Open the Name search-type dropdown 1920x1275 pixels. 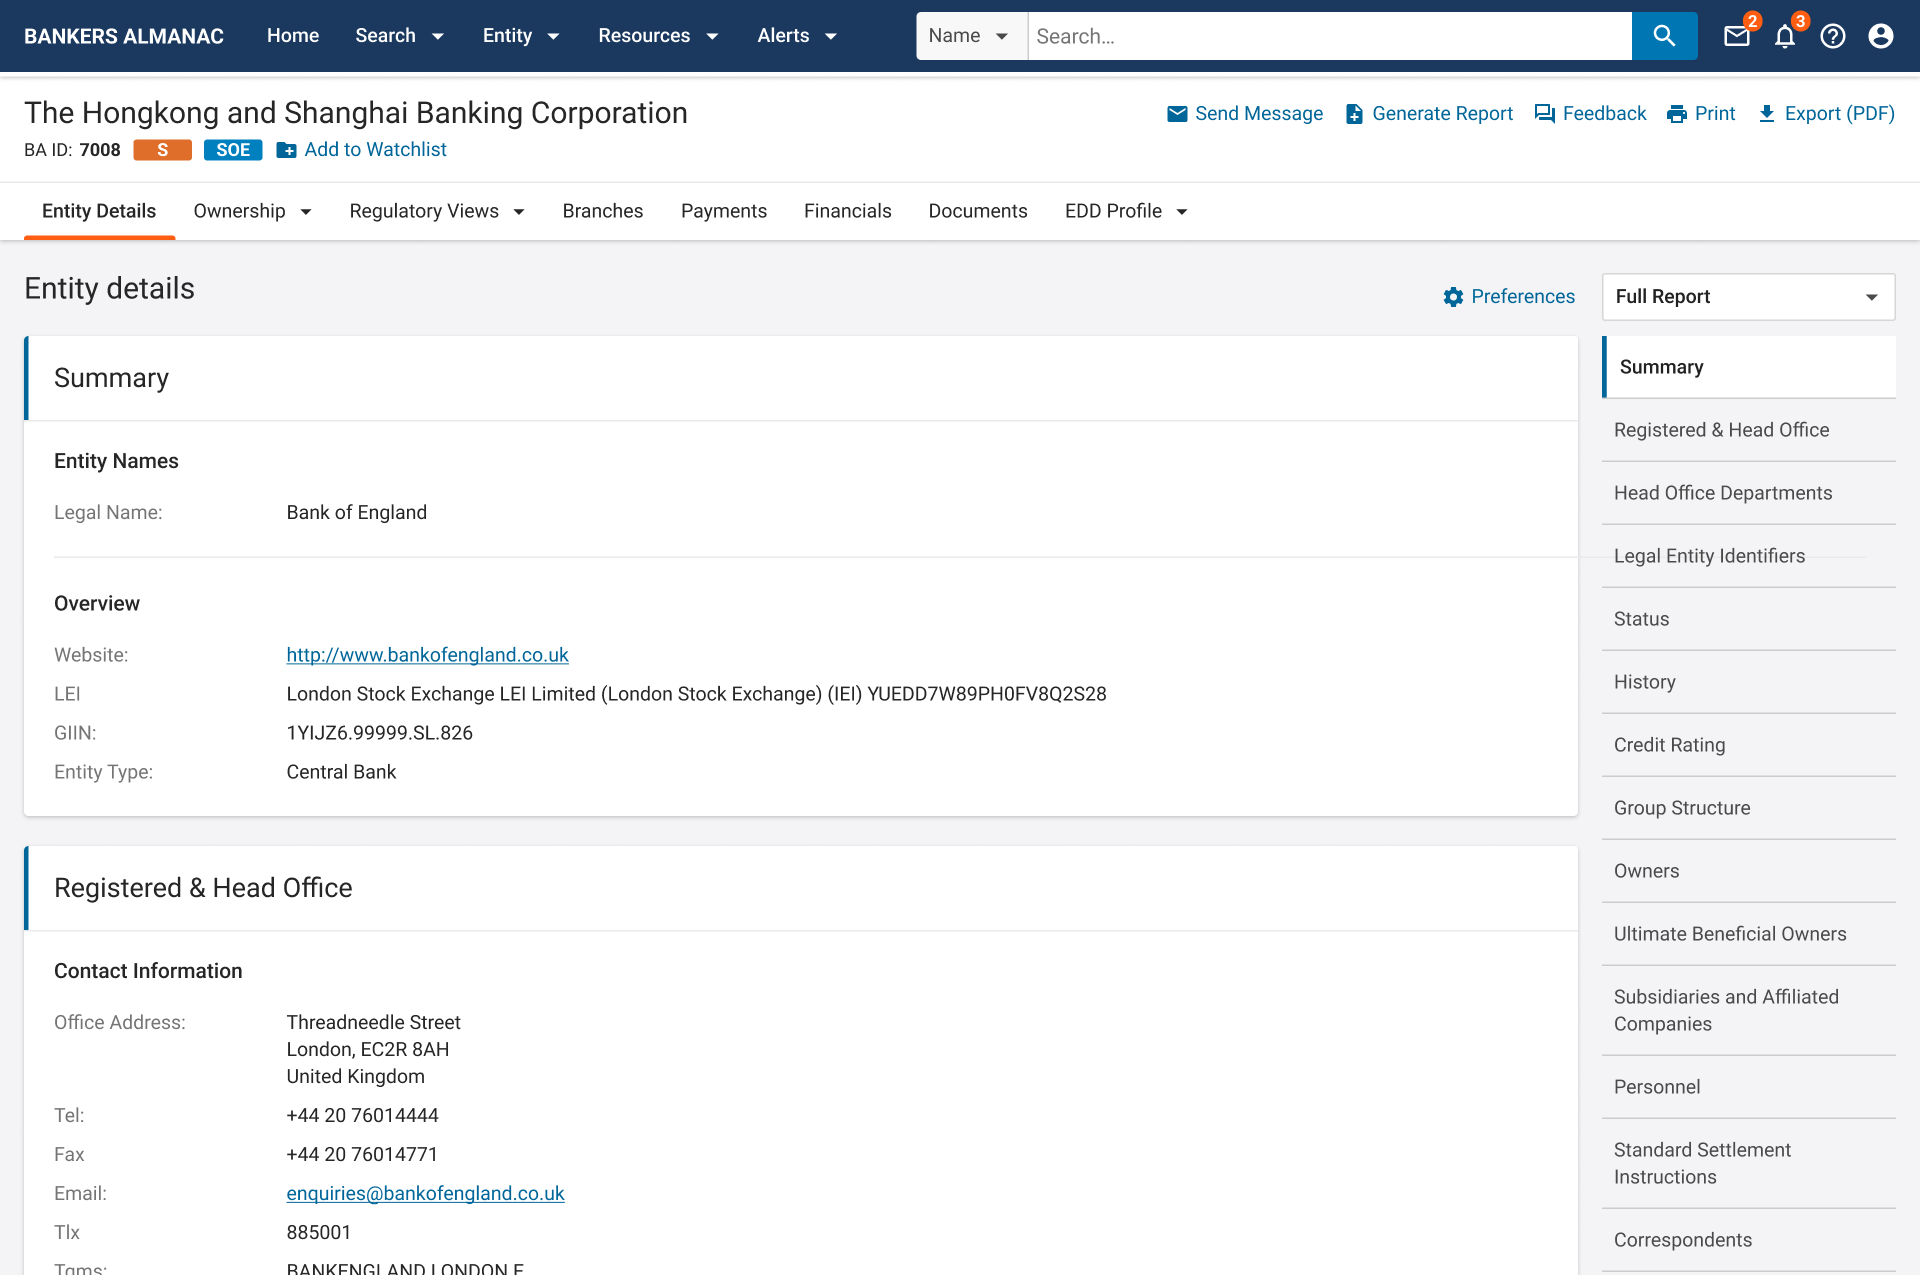(x=971, y=36)
